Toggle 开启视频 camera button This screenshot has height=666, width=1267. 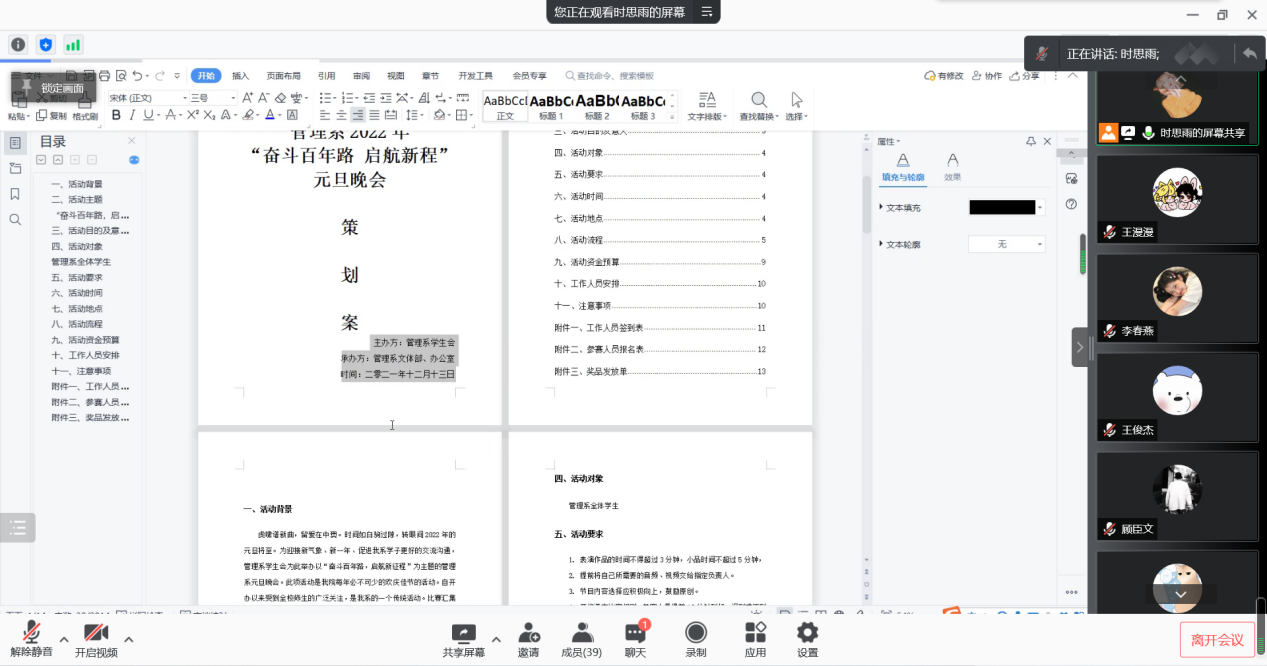(x=96, y=632)
